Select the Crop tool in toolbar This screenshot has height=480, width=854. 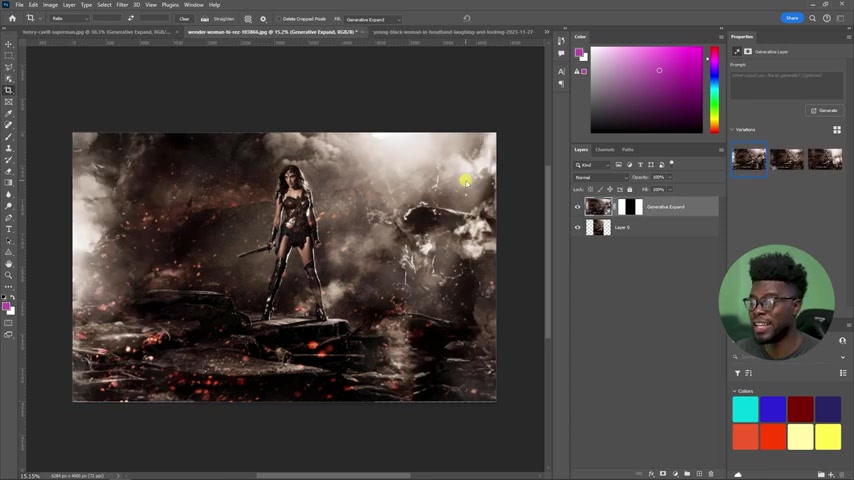(8, 90)
